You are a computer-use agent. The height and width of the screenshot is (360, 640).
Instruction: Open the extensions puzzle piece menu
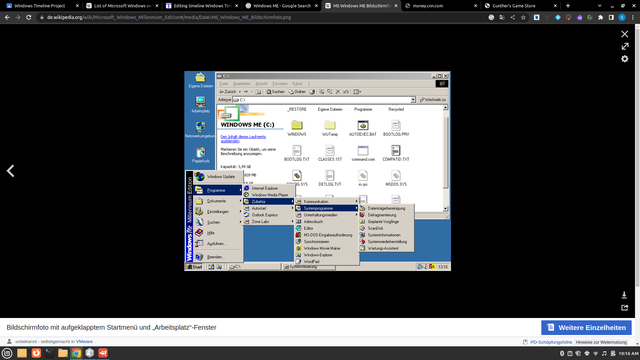[x=600, y=18]
